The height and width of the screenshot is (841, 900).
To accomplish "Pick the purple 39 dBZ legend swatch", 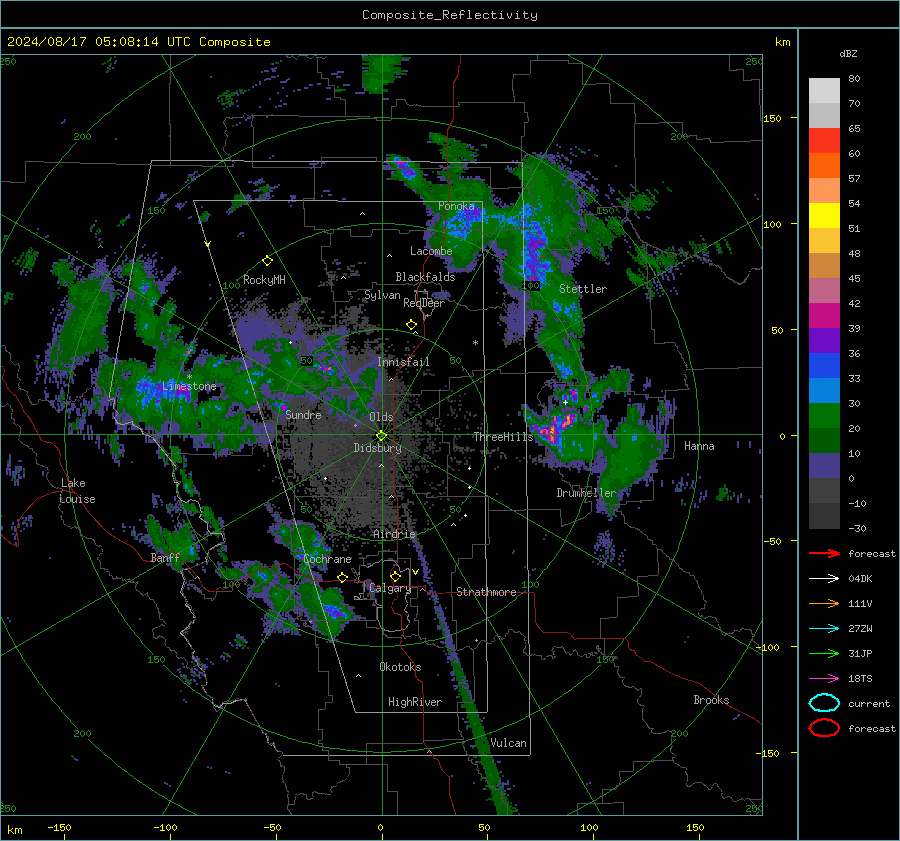I will (x=824, y=340).
